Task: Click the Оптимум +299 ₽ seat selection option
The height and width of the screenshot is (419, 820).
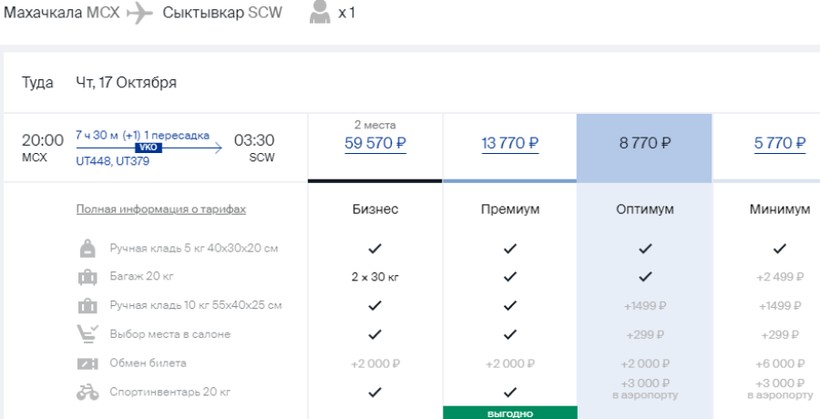Action: pyautogui.click(x=645, y=335)
